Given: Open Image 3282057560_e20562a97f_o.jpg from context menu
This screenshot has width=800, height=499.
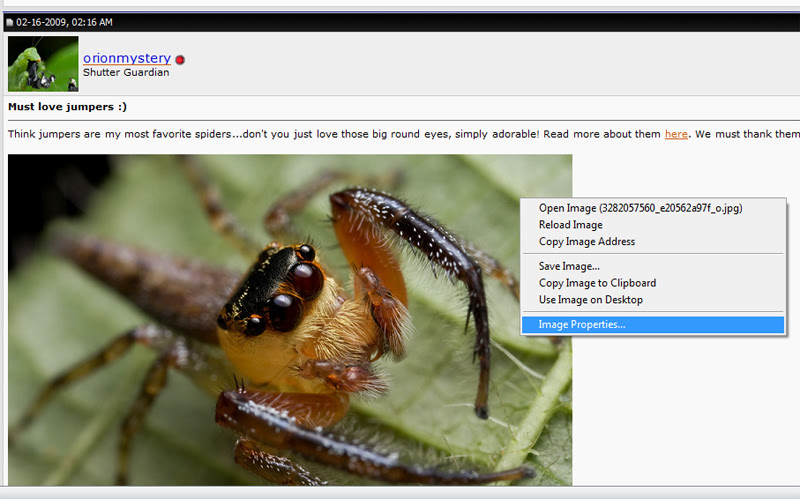Looking at the screenshot, I should point(653,208).
